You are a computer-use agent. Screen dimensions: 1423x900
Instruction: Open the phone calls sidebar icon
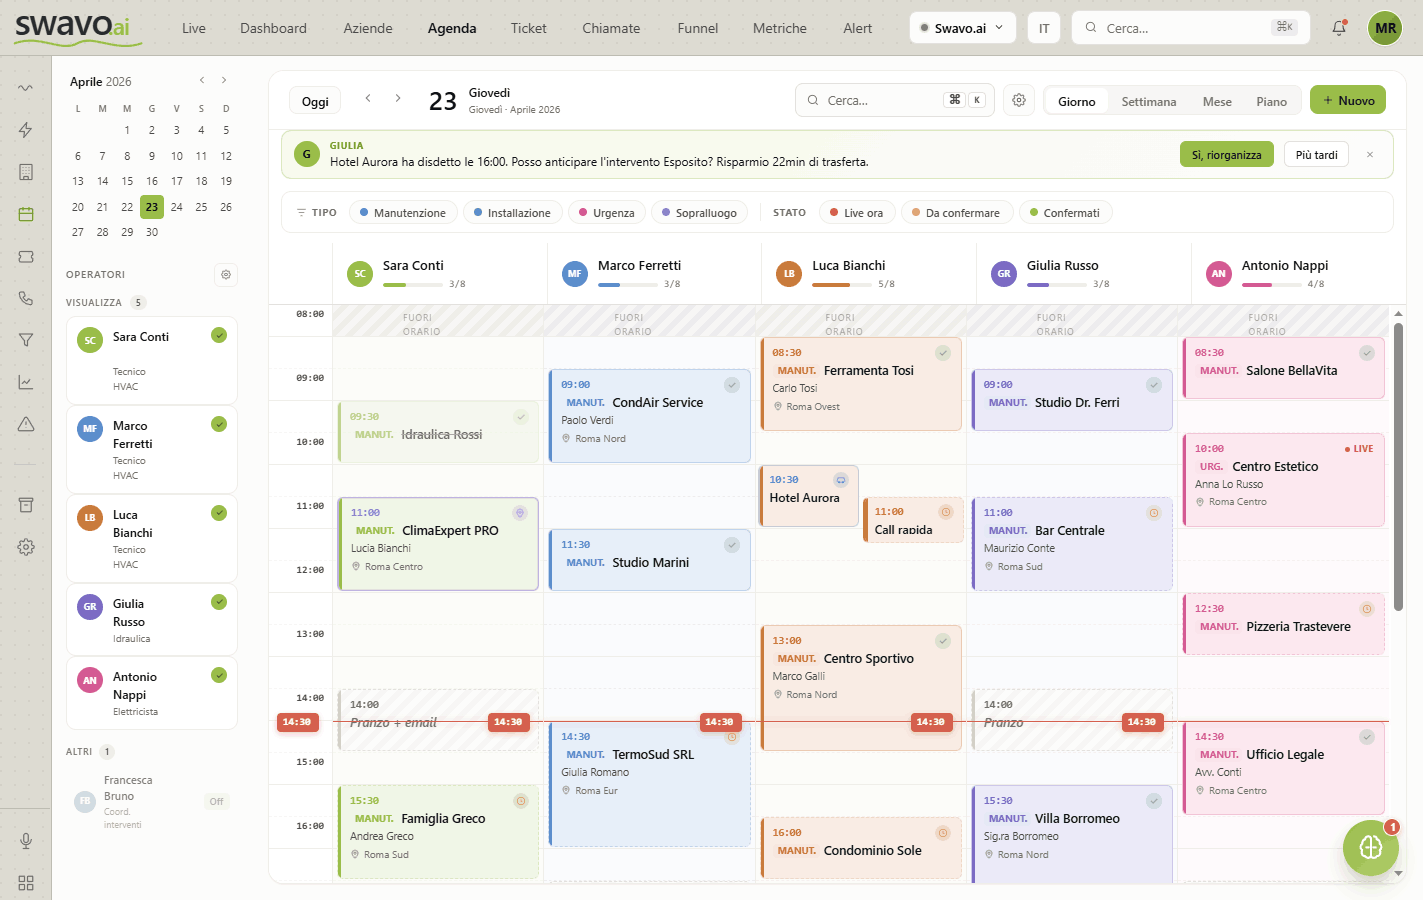[x=26, y=298]
